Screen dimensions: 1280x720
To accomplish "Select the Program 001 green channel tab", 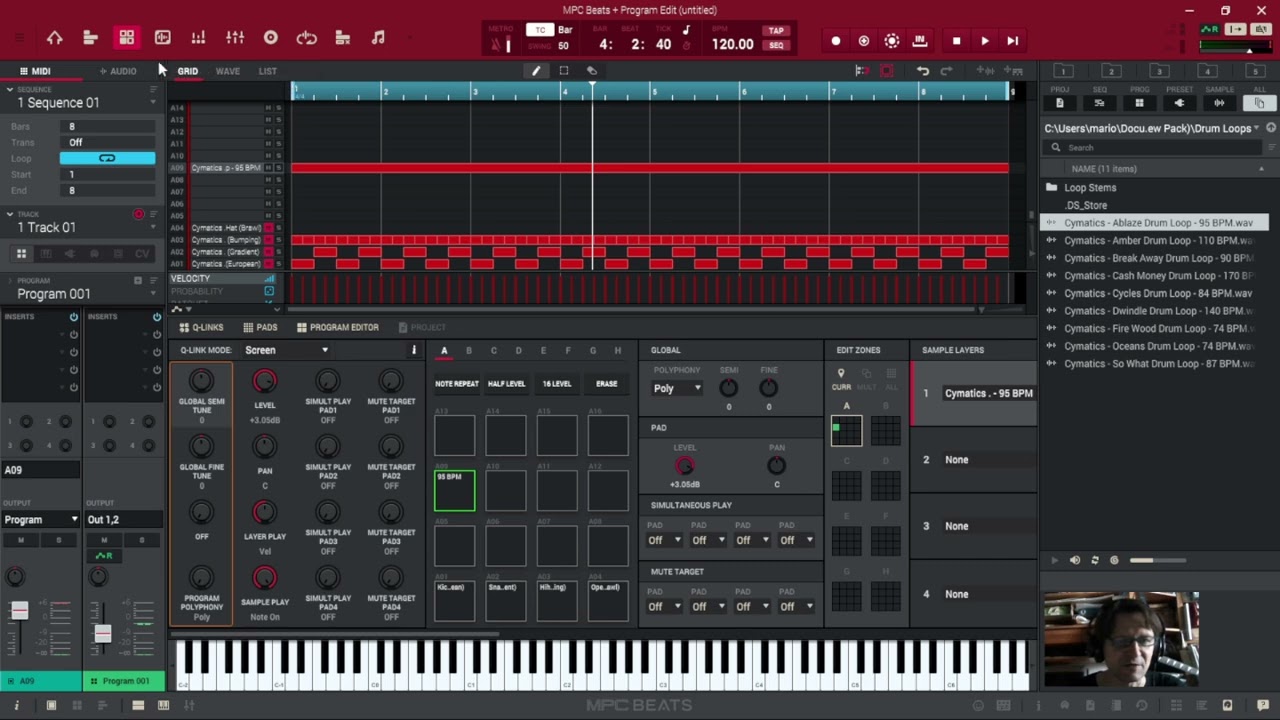I will tap(124, 681).
